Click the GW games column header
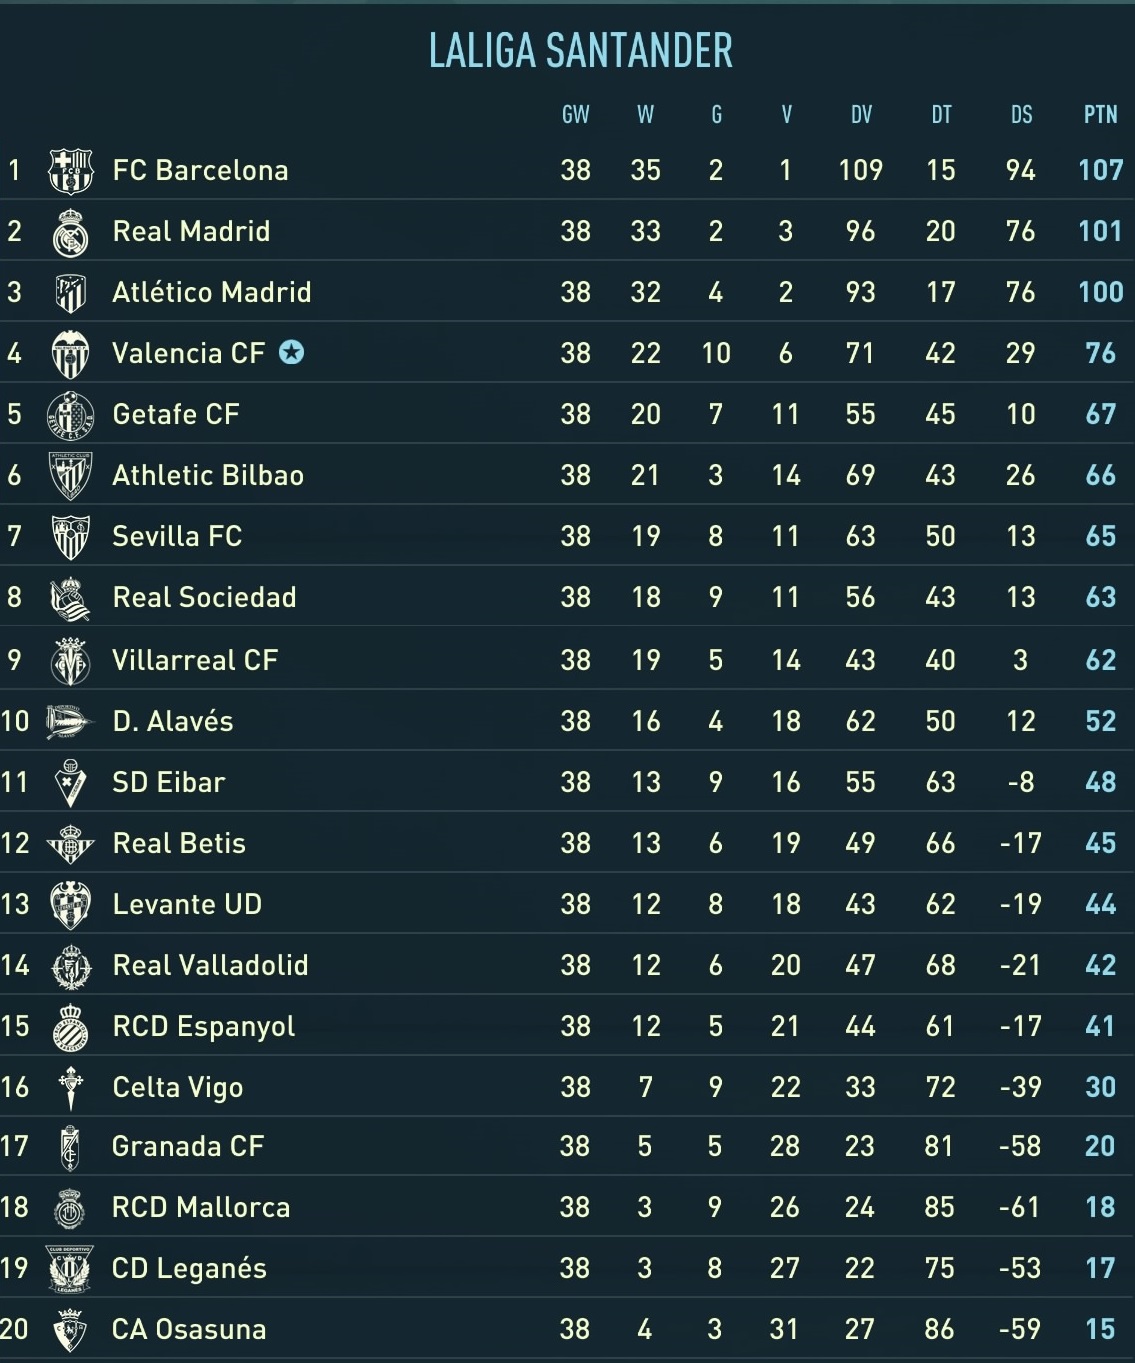This screenshot has width=1135, height=1363. click(575, 115)
